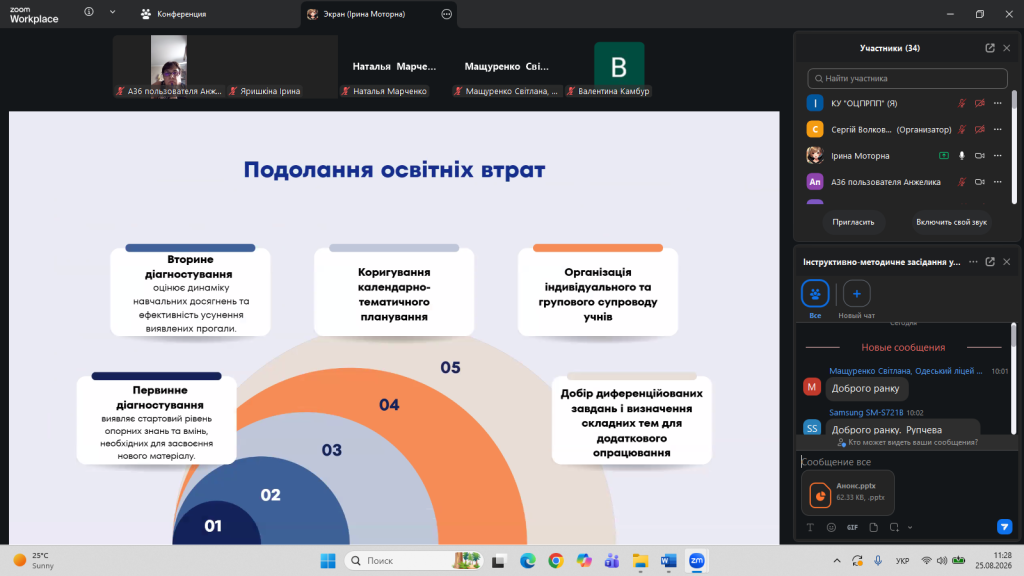Click the Zoom icon on the taskbar

(697, 560)
